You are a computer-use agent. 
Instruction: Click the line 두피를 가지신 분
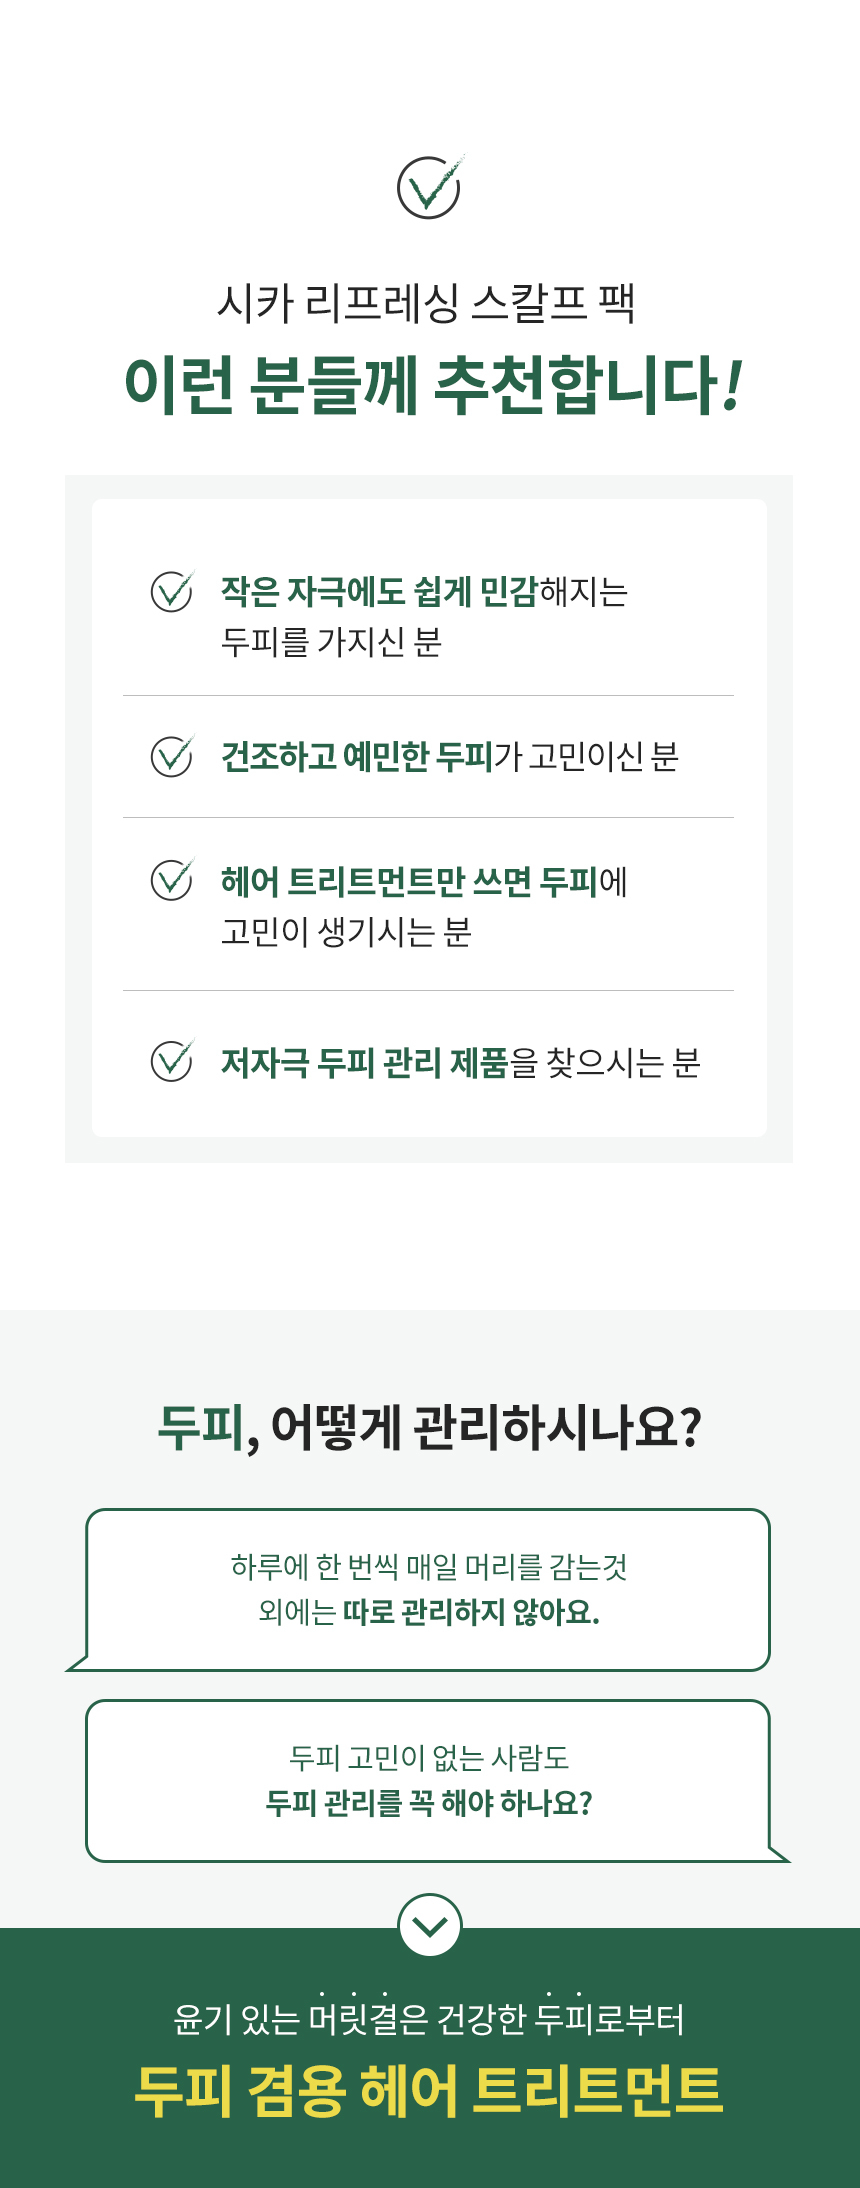(331, 642)
